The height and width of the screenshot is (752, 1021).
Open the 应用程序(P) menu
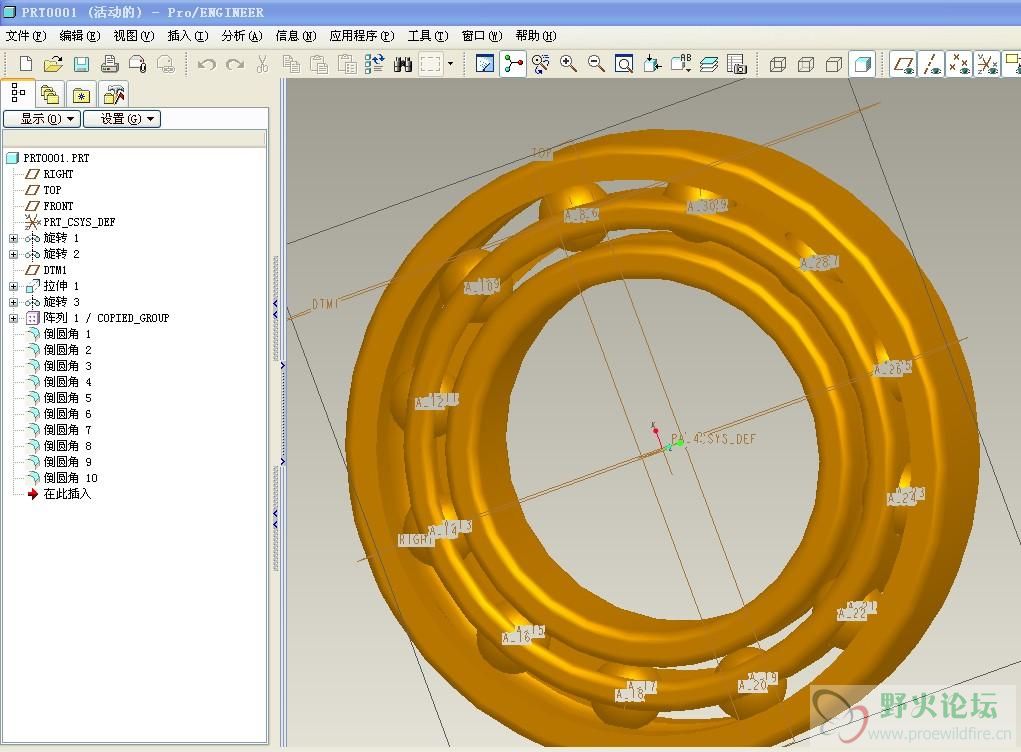coord(362,36)
